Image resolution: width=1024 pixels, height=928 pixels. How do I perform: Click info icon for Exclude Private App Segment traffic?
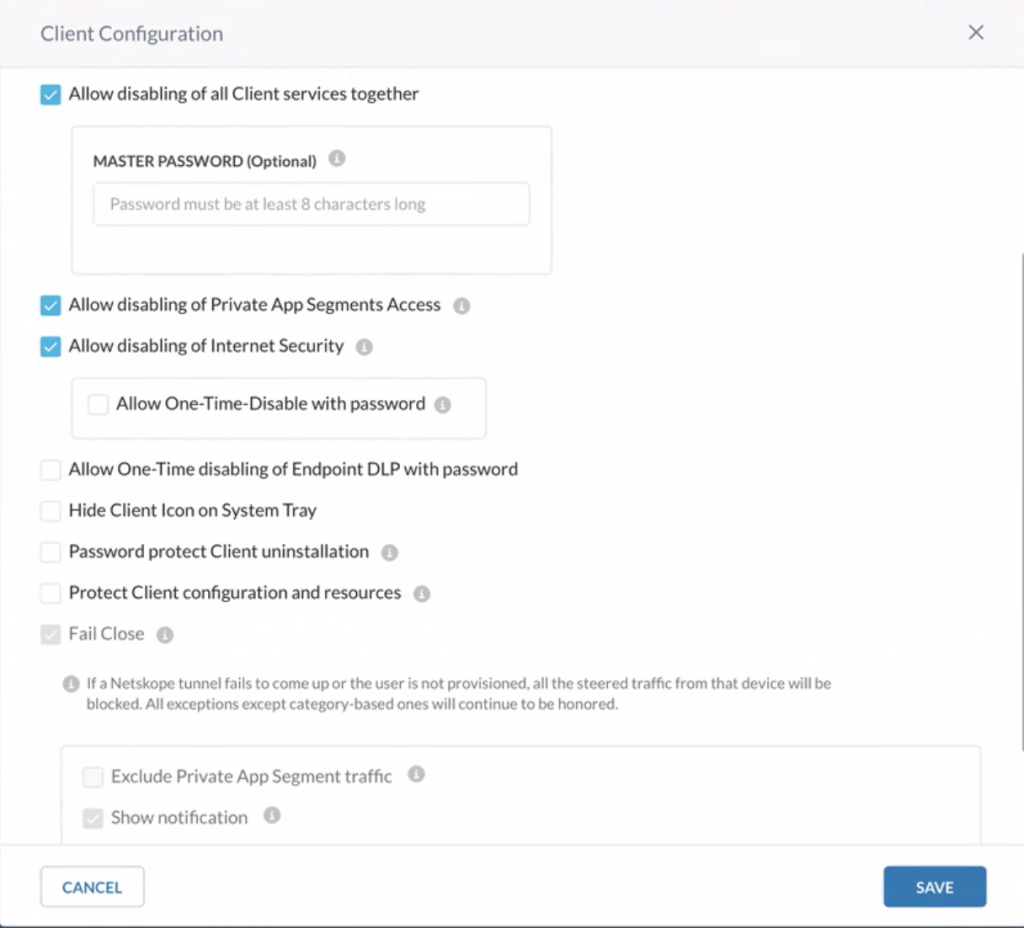click(417, 775)
